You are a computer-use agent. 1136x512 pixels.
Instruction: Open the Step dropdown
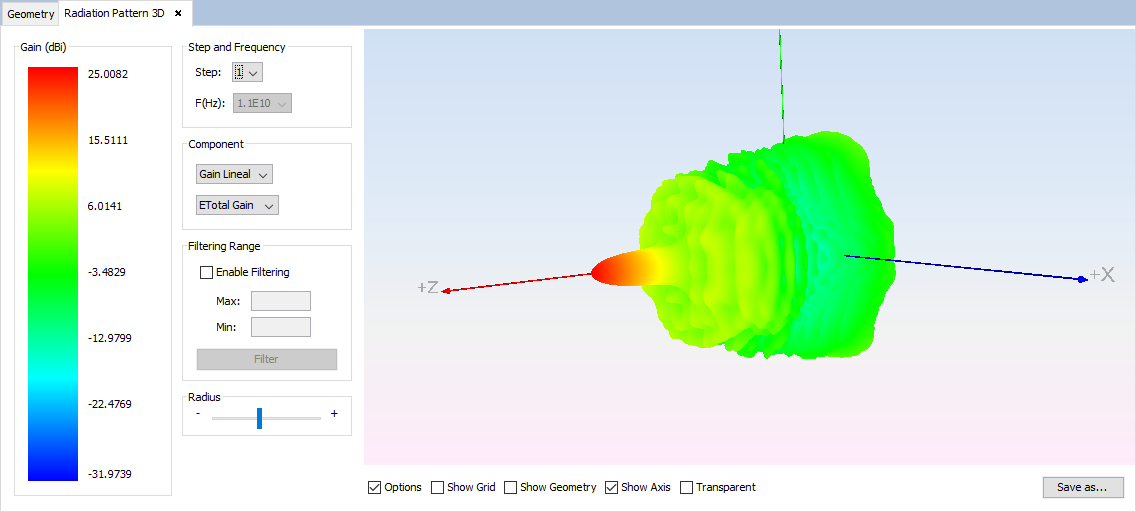(247, 72)
